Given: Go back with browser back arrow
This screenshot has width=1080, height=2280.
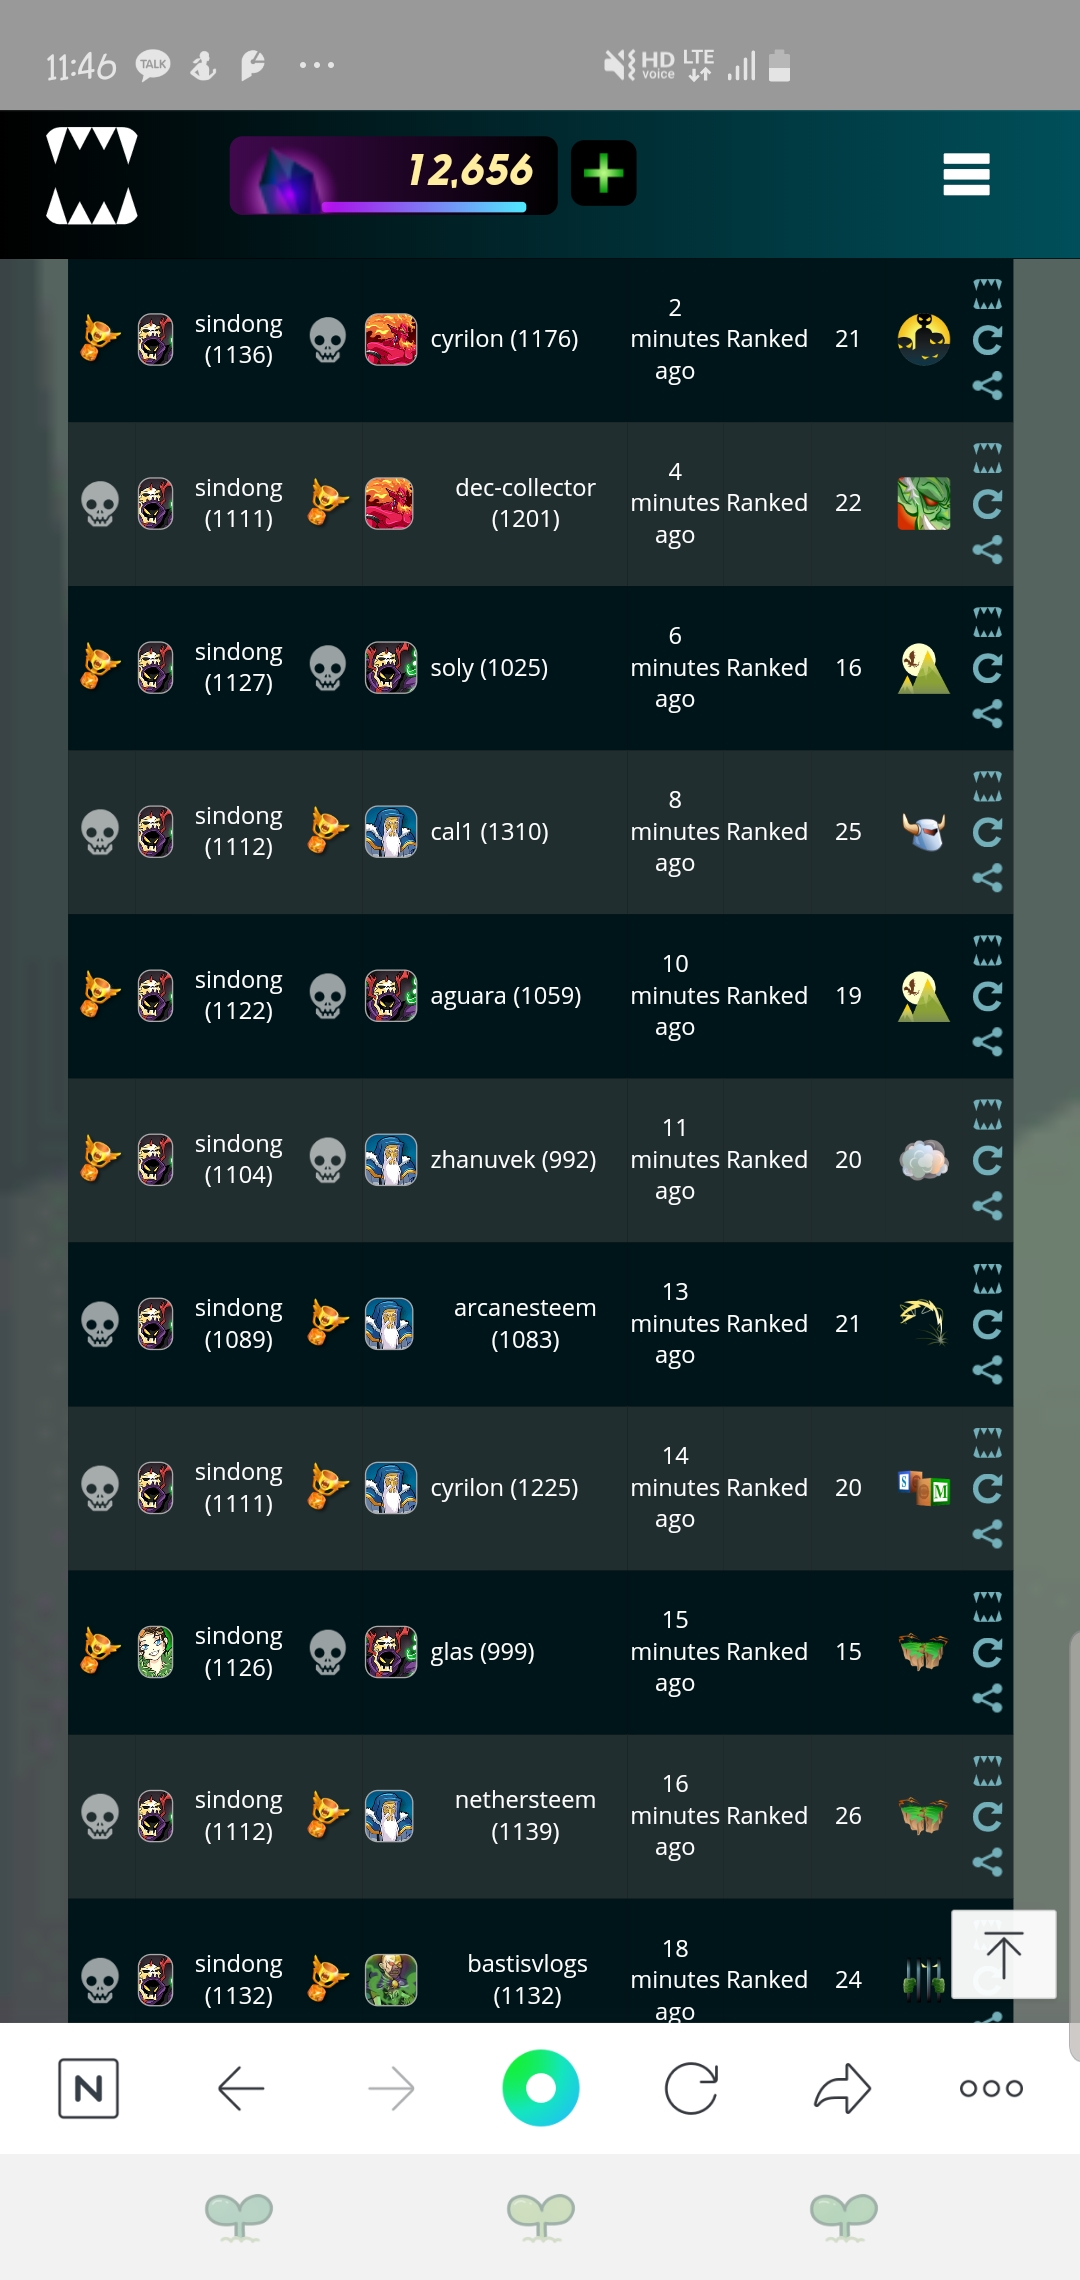Looking at the screenshot, I should pos(241,2088).
